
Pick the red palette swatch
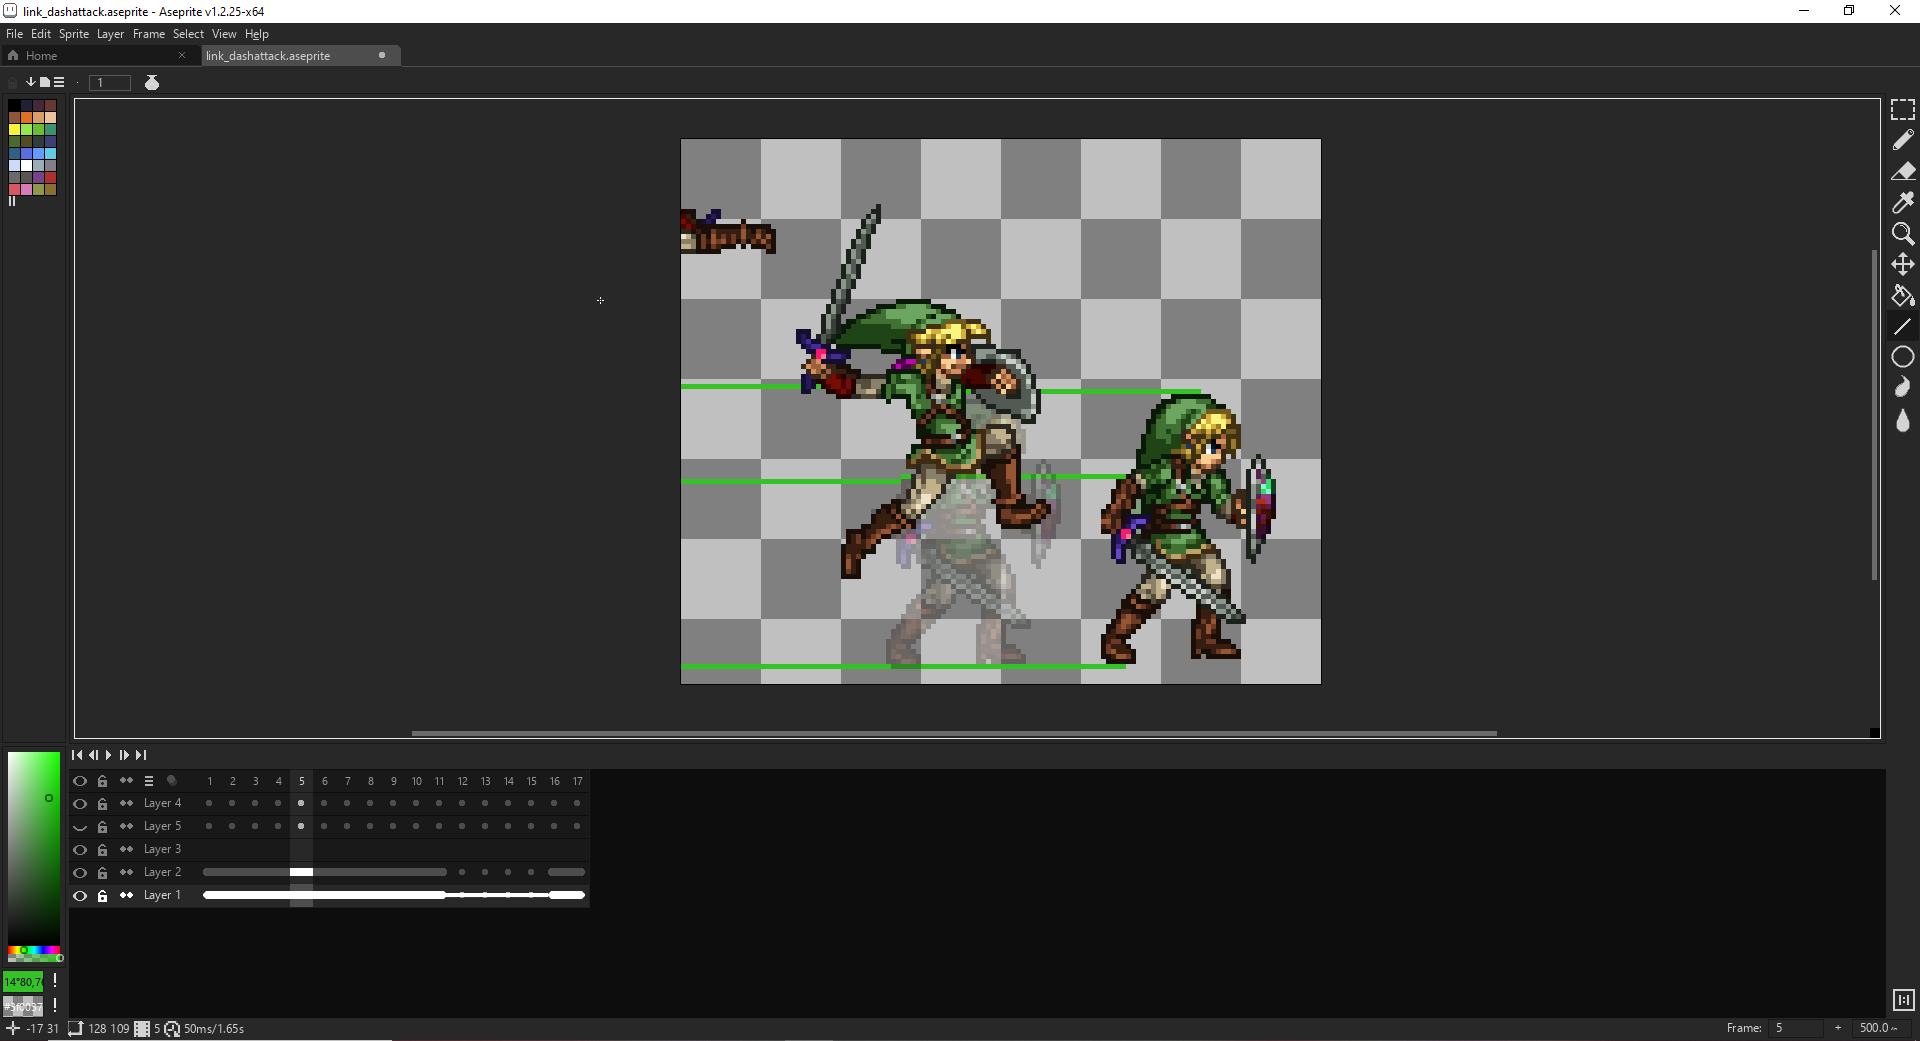click(50, 177)
